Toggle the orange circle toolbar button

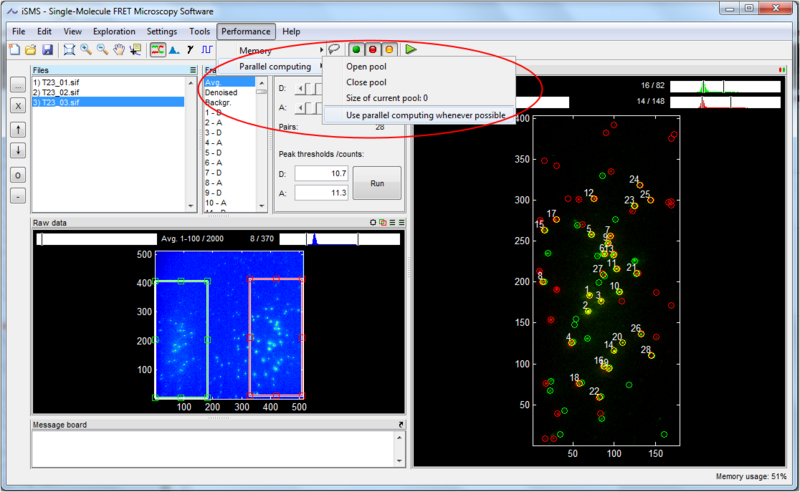[x=389, y=49]
